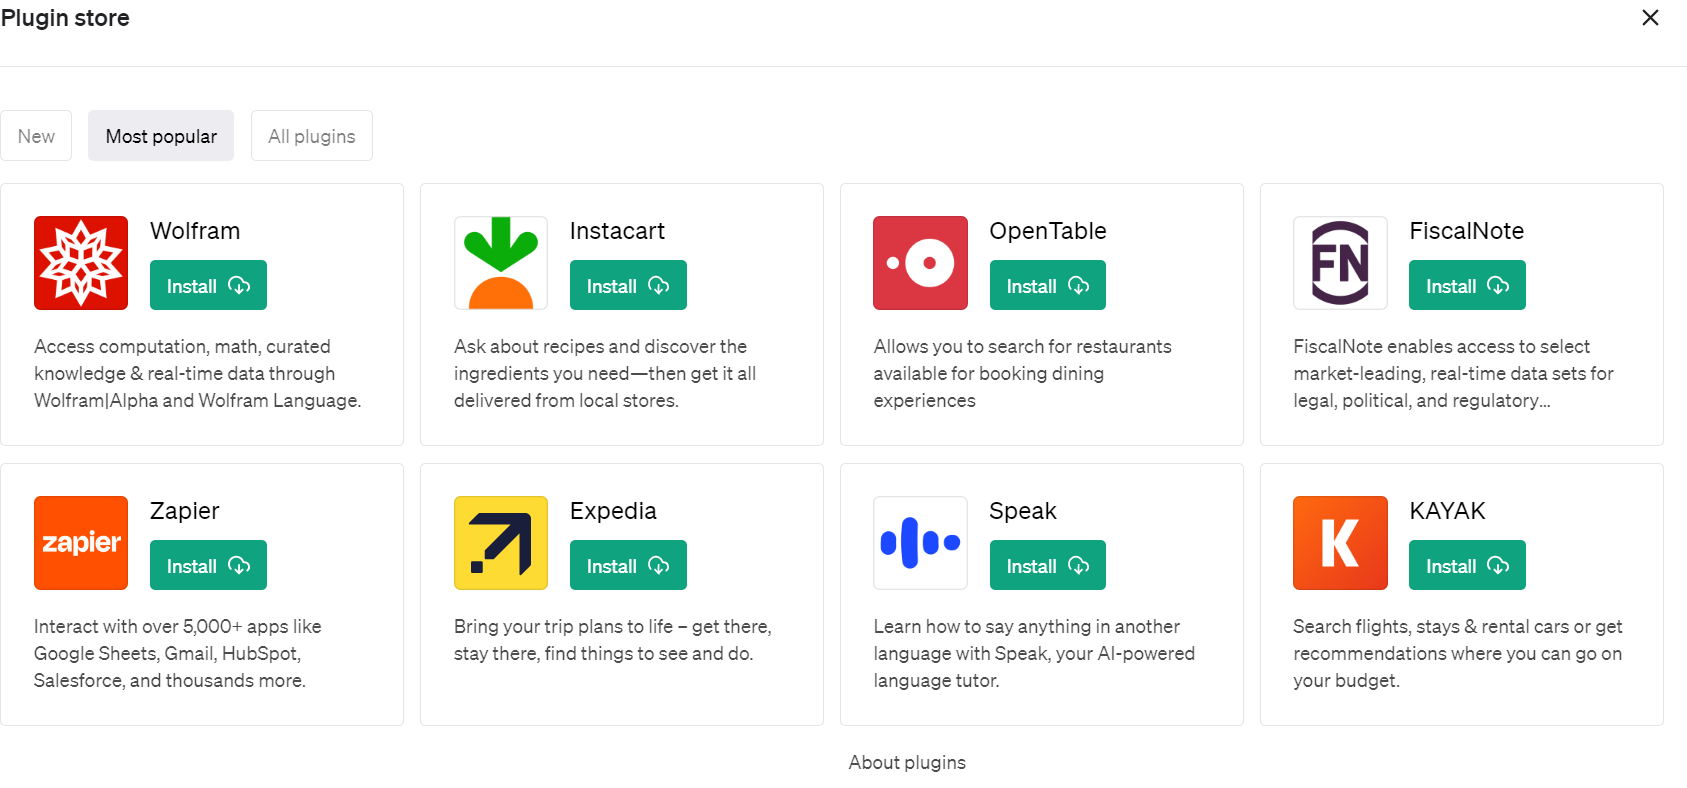Viewport: 1687px width, 788px height.
Task: Open the All plugins tab
Action: coord(312,136)
